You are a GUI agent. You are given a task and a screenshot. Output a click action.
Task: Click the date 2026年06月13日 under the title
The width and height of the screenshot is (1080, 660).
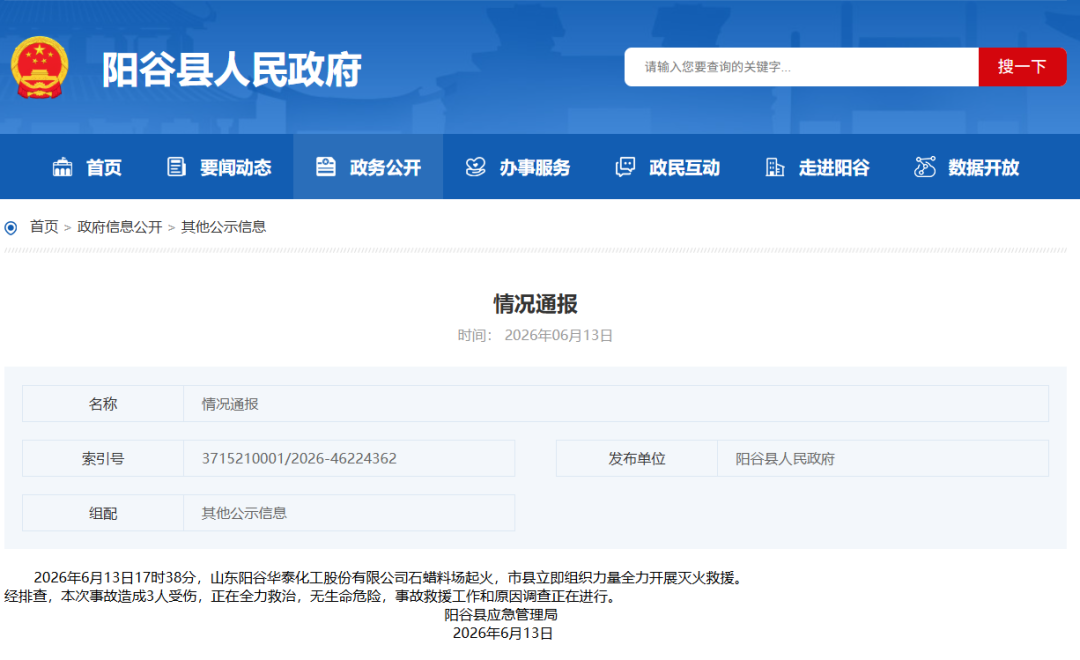coord(559,336)
